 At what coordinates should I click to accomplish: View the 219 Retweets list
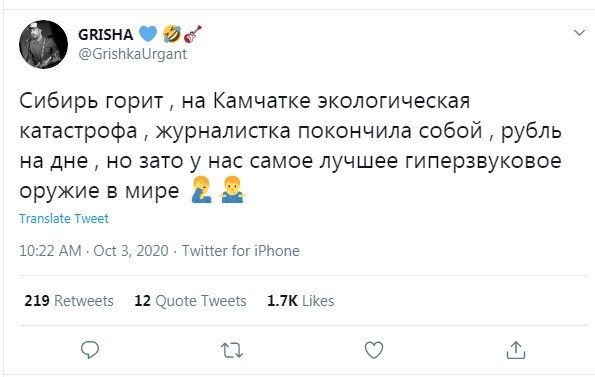(69, 301)
